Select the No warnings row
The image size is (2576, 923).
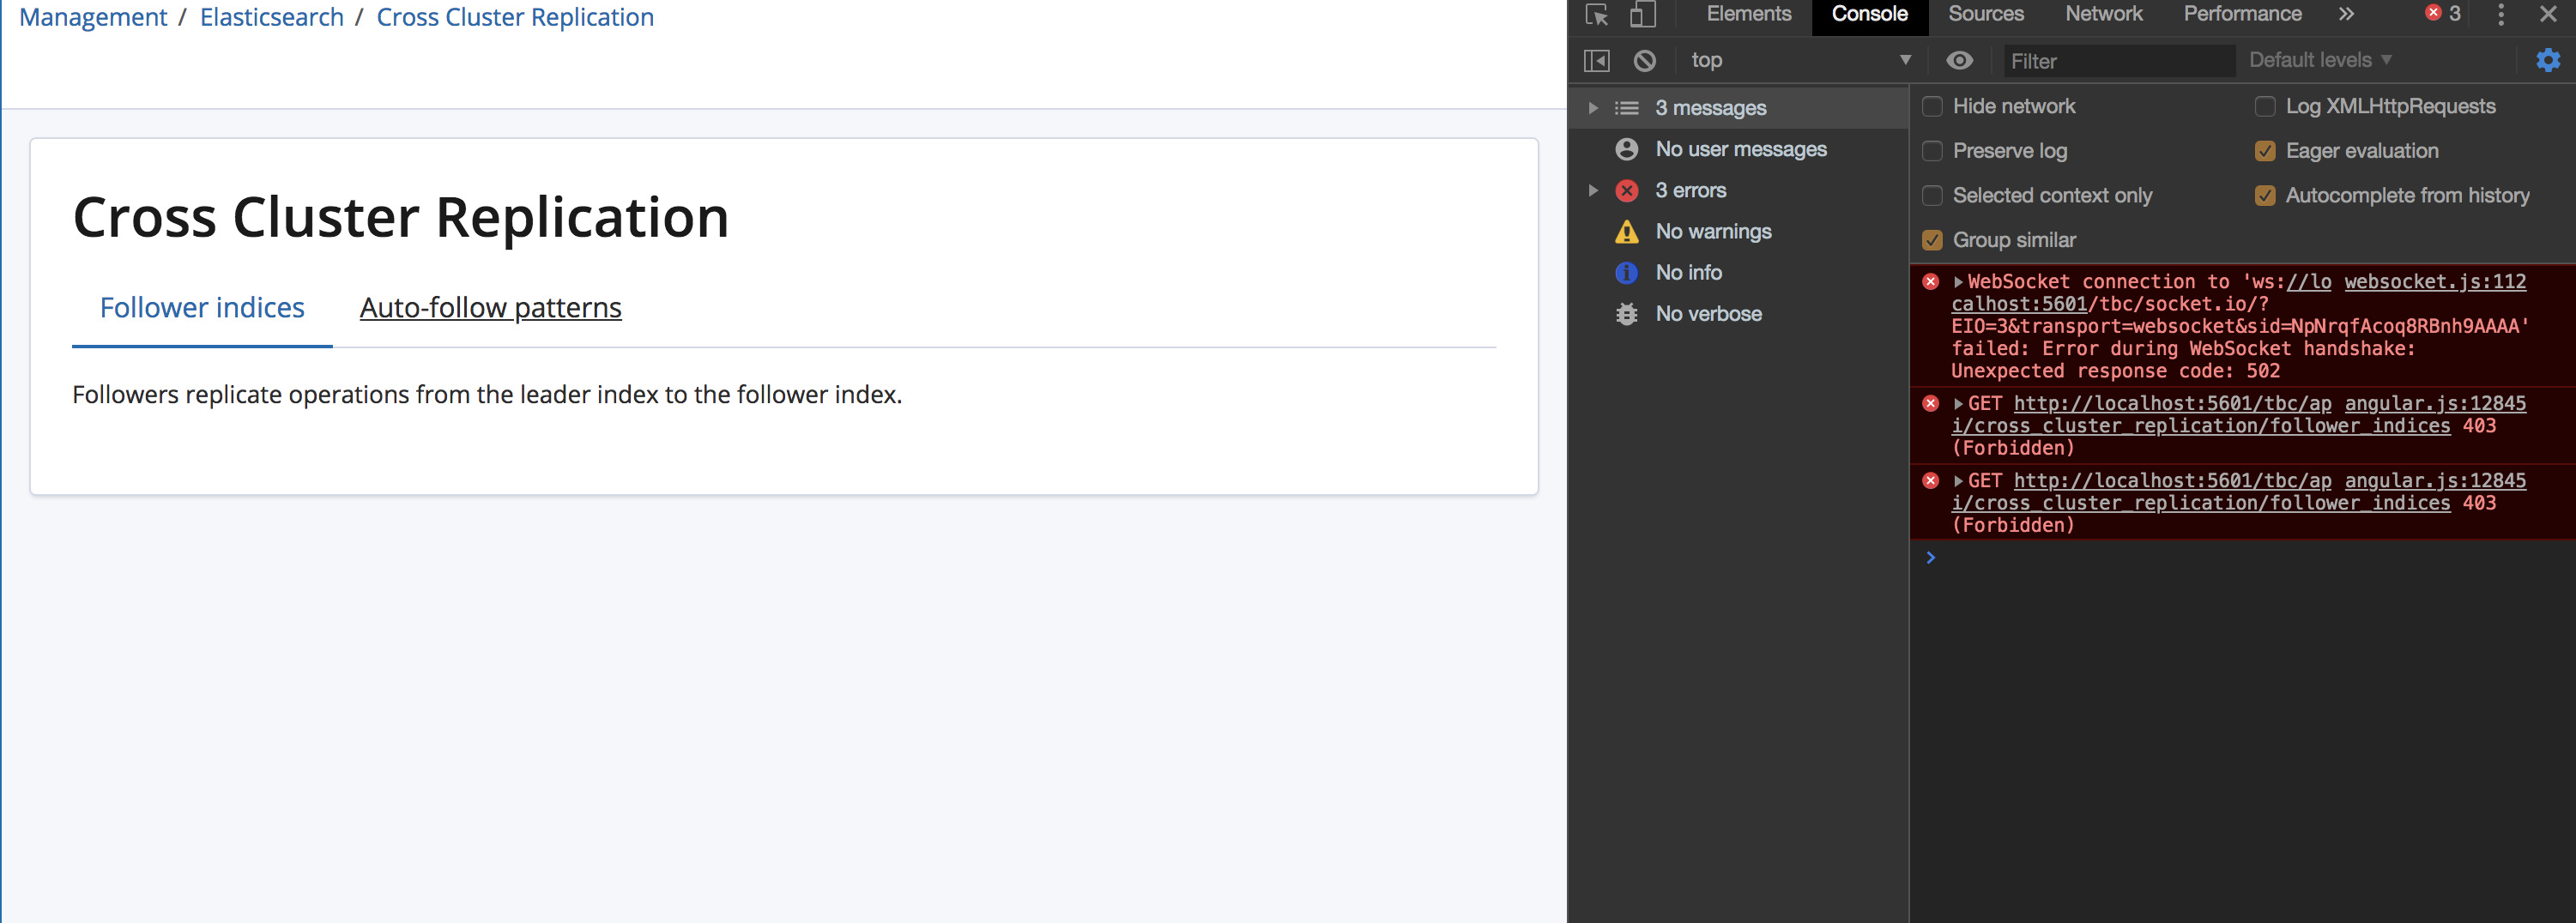coord(1738,231)
